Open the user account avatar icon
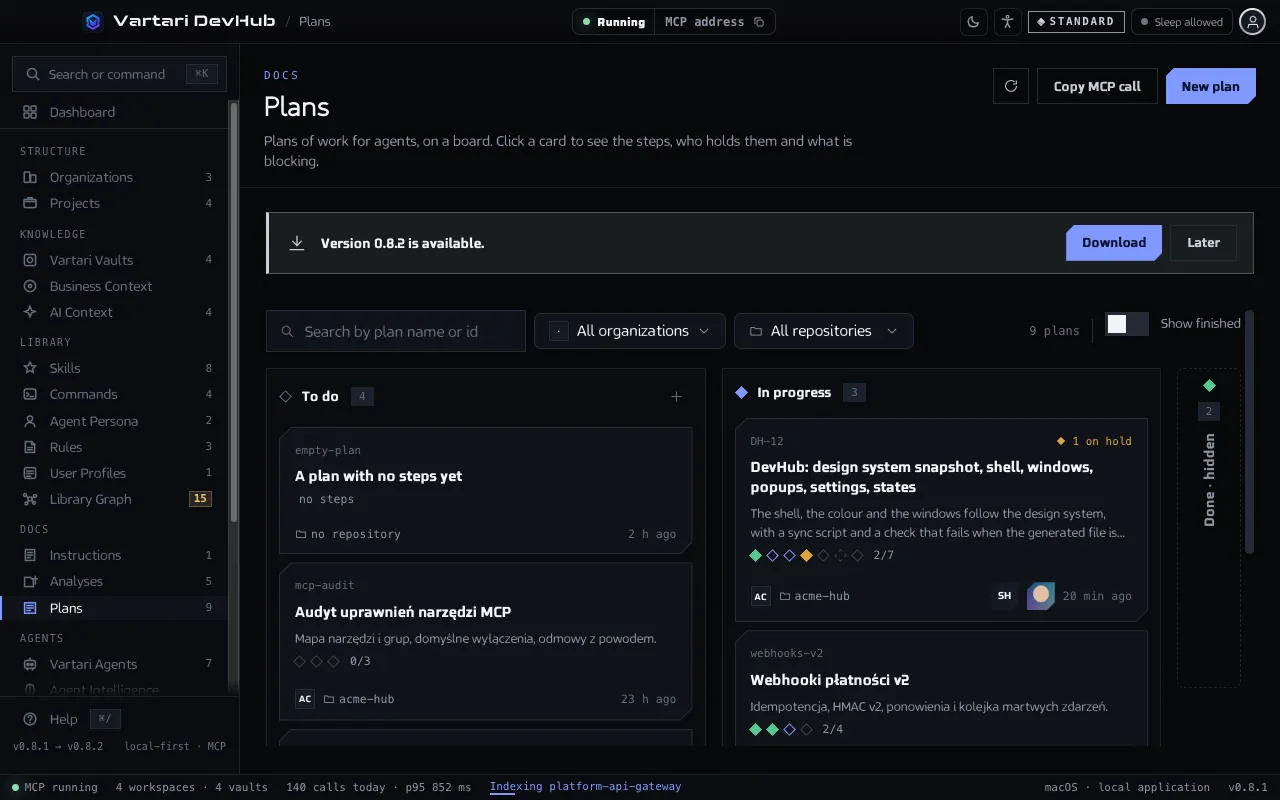Screen dimensions: 1280x800 pos(1252,22)
